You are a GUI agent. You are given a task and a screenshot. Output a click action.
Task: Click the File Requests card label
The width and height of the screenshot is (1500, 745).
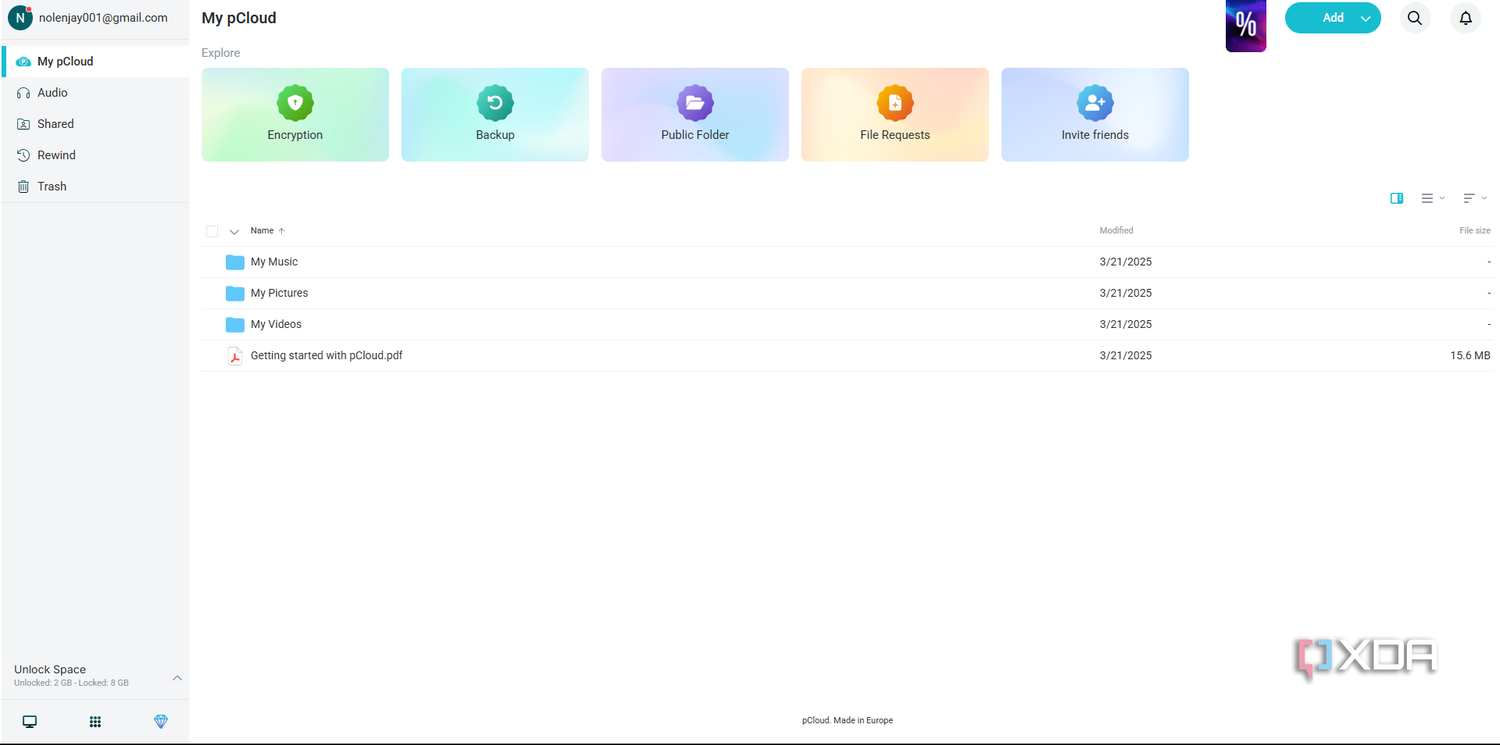pyautogui.click(x=895, y=135)
